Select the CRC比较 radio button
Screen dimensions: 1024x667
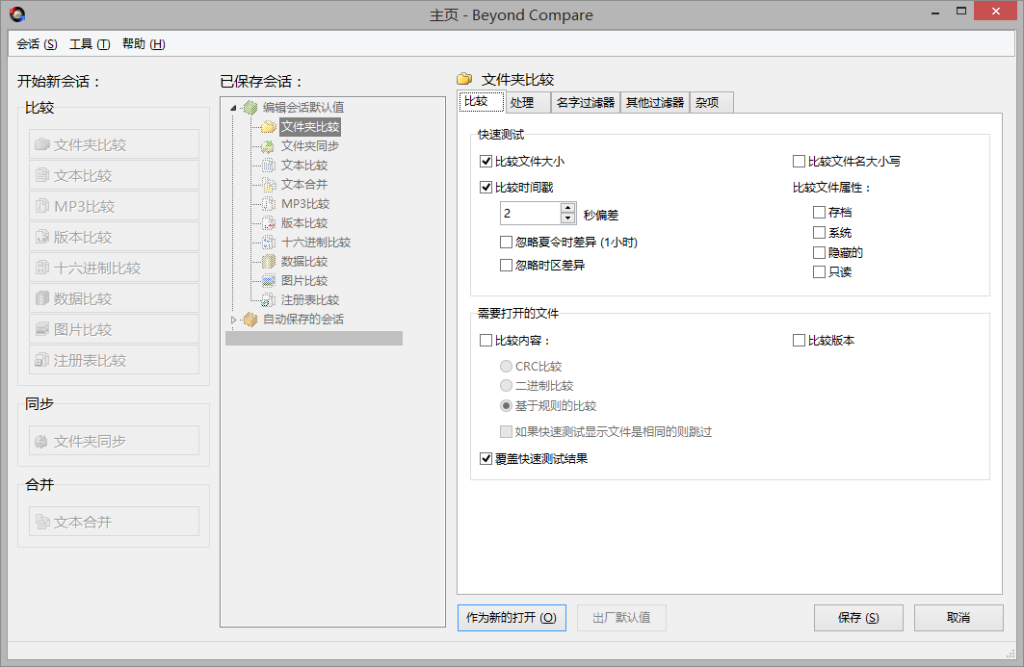pyautogui.click(x=508, y=366)
